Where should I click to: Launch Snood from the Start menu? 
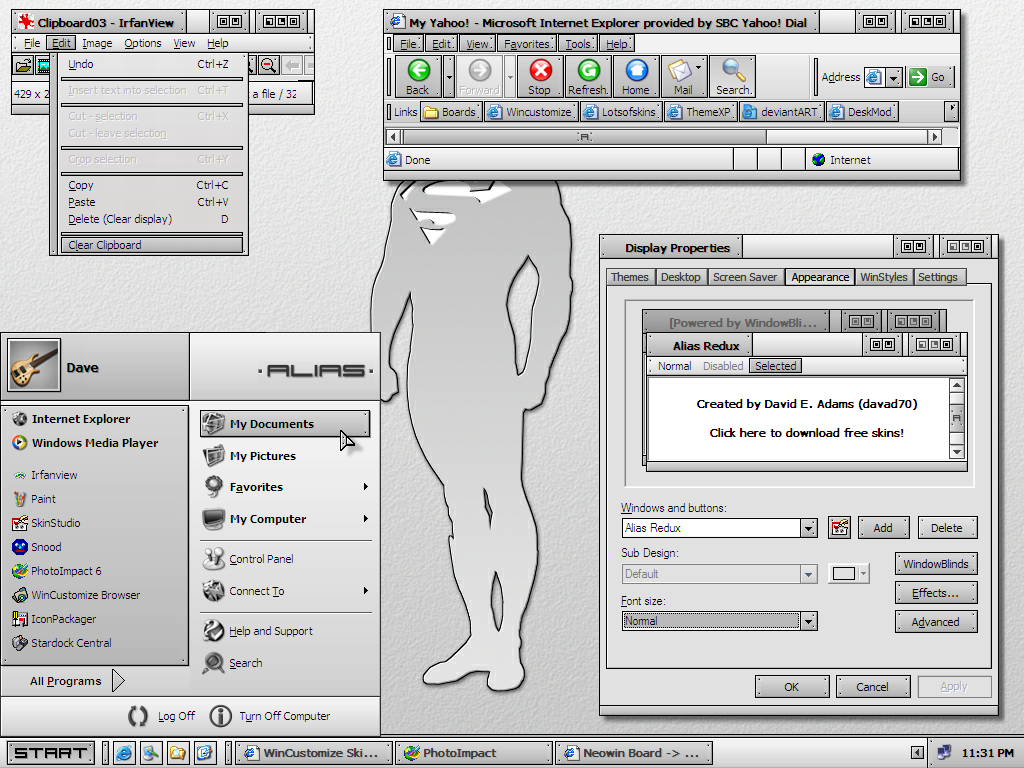(46, 547)
